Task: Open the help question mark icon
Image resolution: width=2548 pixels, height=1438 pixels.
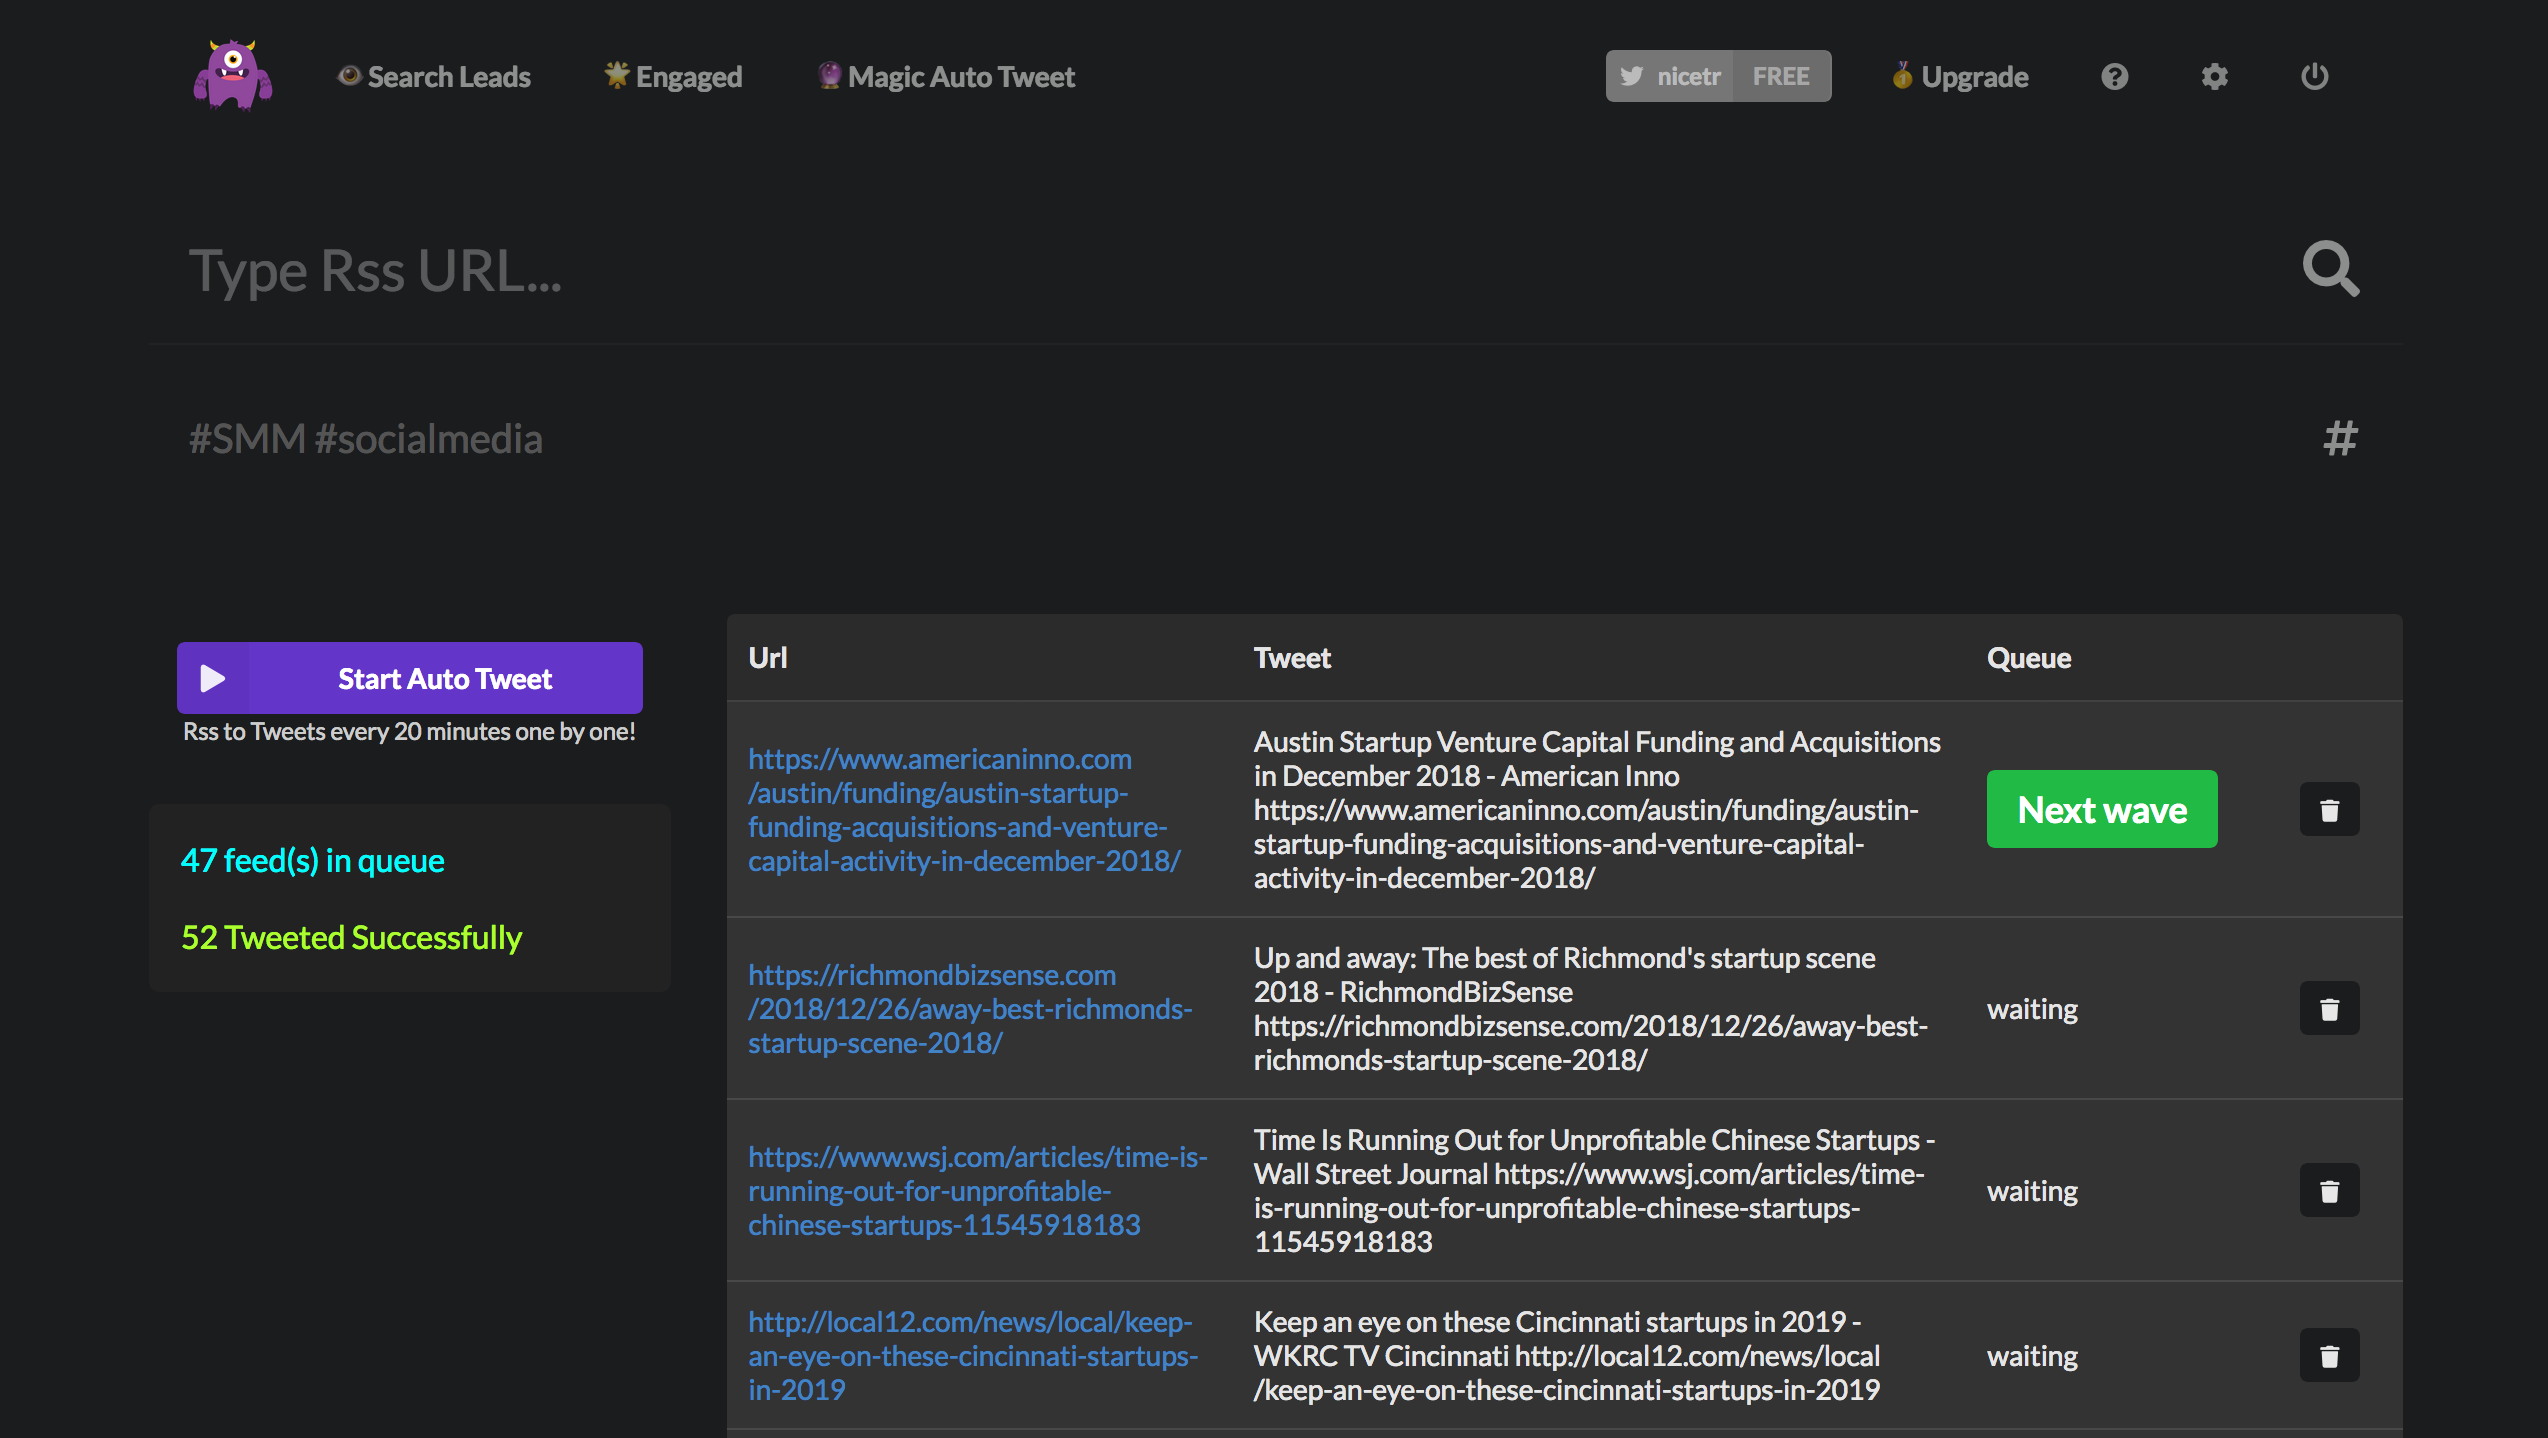Action: pos(2114,76)
